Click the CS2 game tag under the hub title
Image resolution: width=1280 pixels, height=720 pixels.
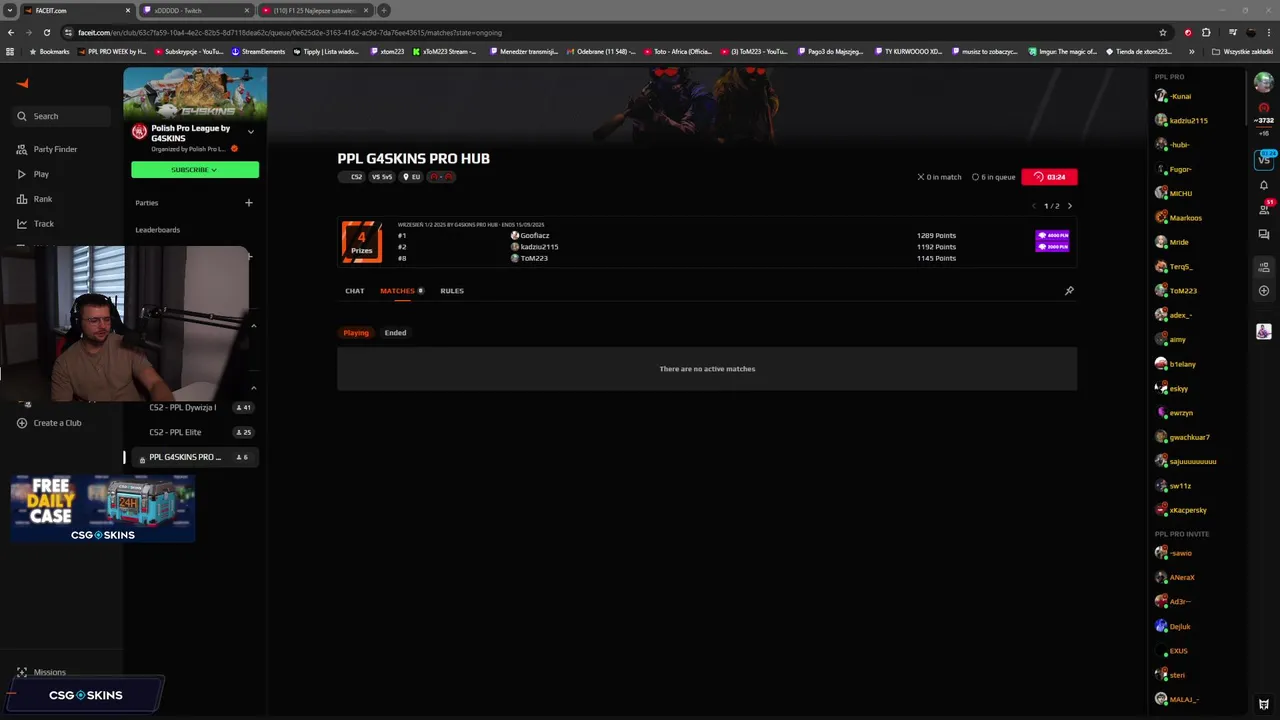(x=352, y=177)
